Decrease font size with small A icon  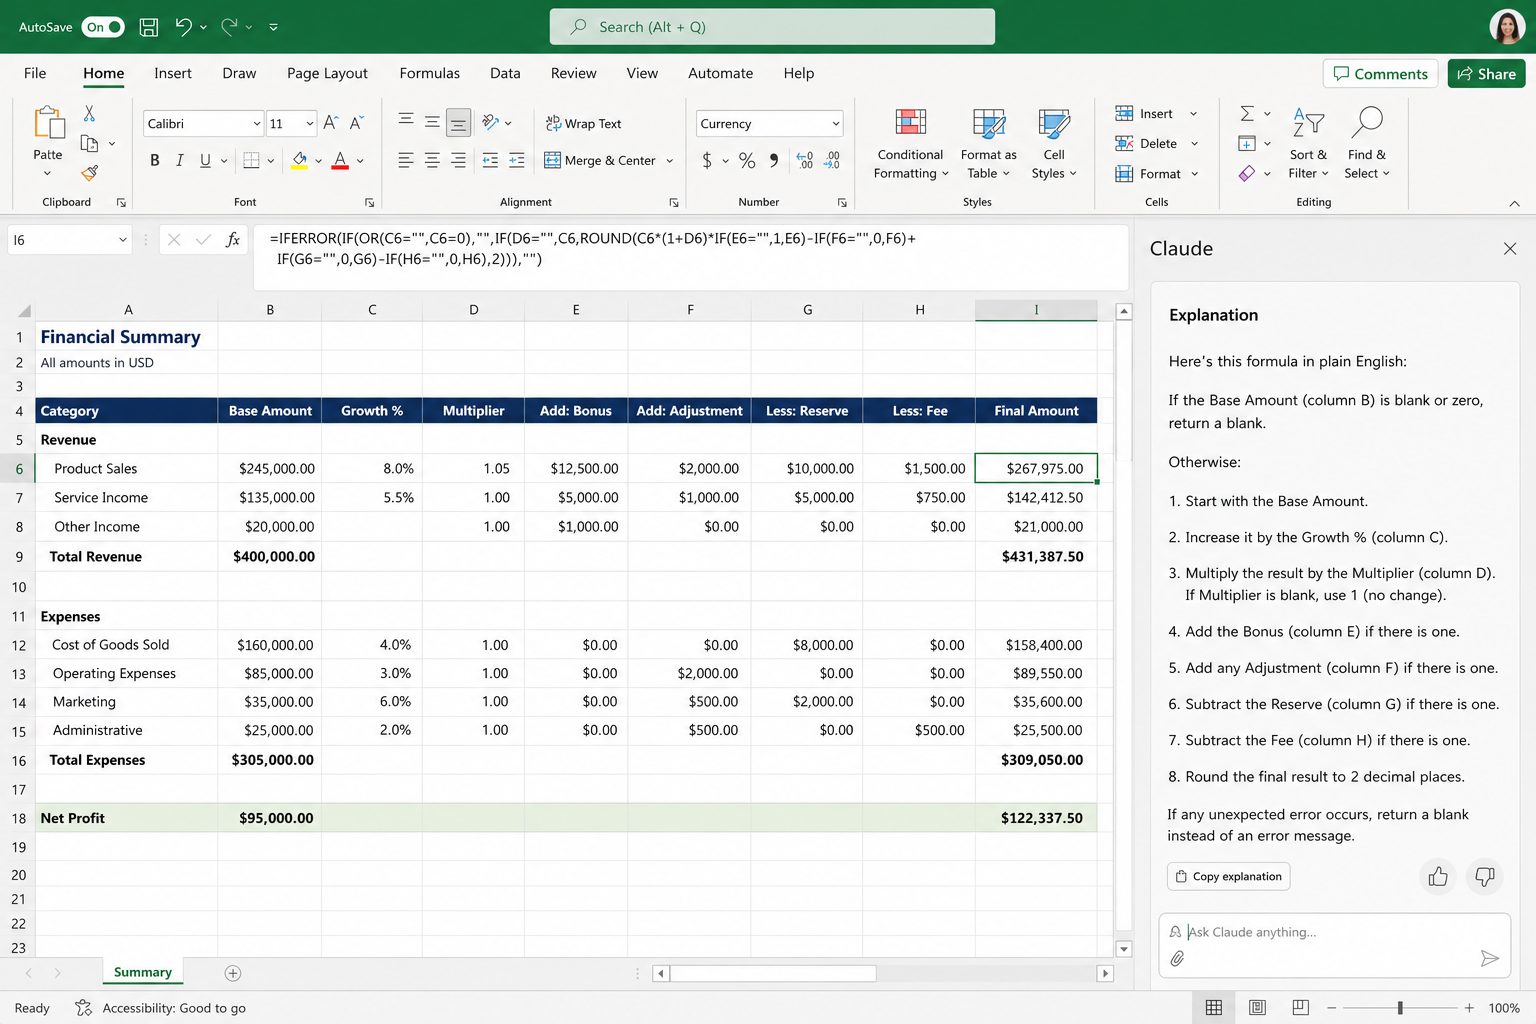(x=356, y=123)
